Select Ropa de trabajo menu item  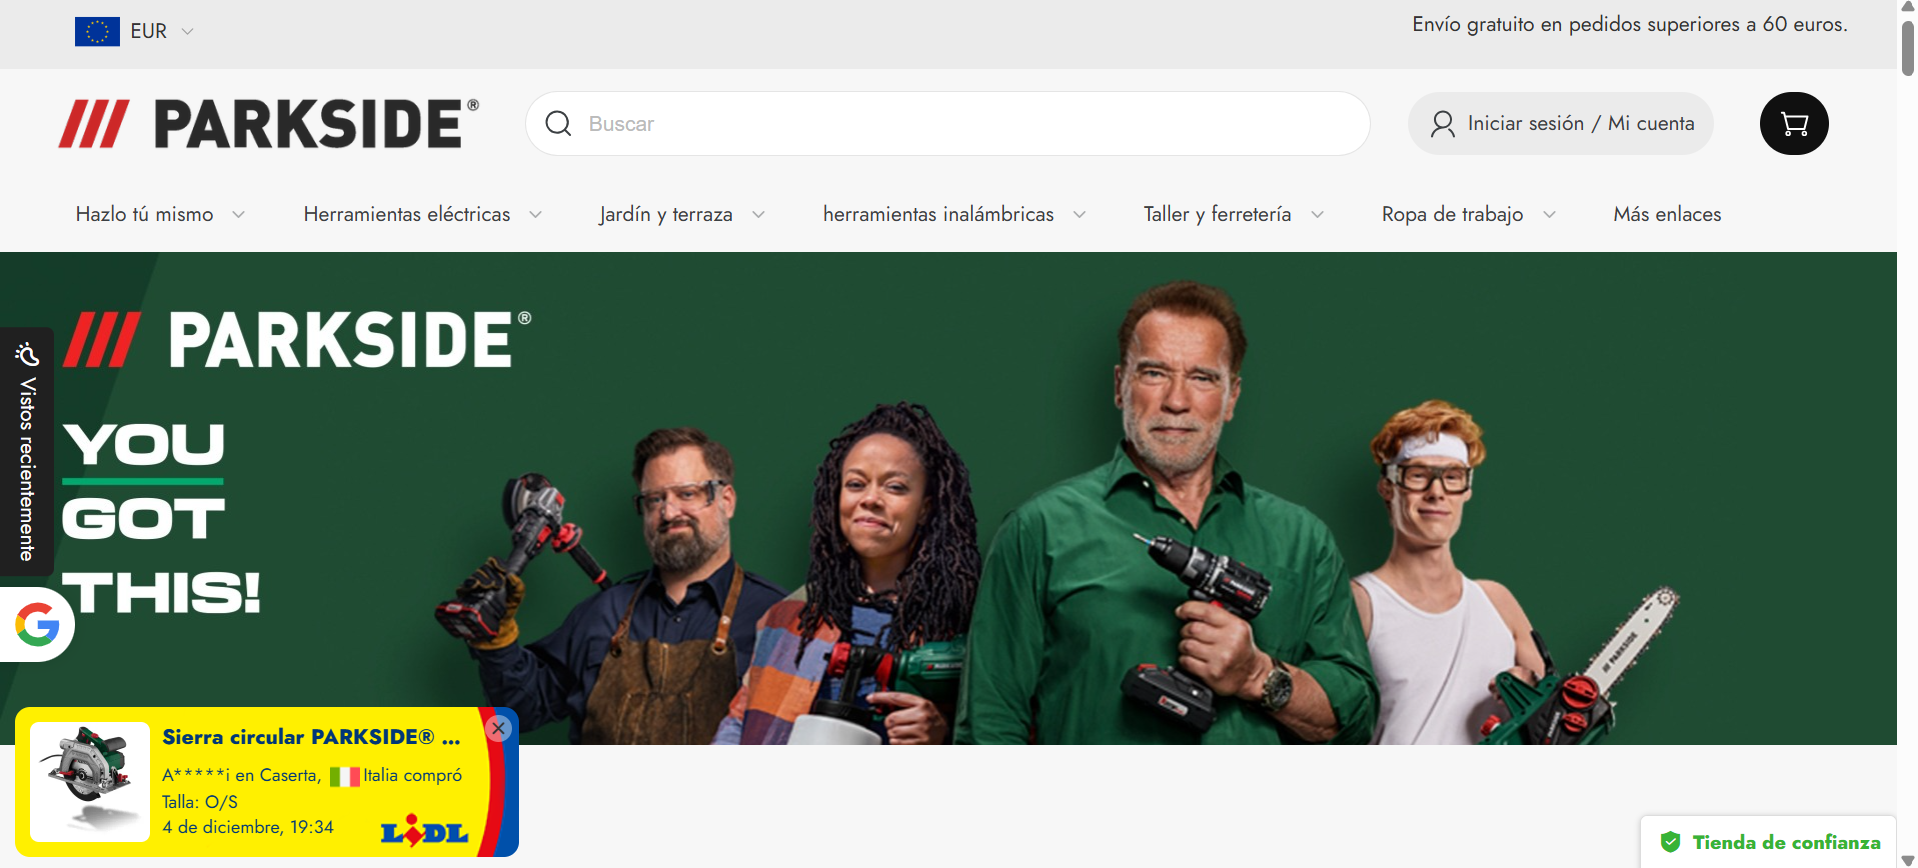[x=1468, y=214]
